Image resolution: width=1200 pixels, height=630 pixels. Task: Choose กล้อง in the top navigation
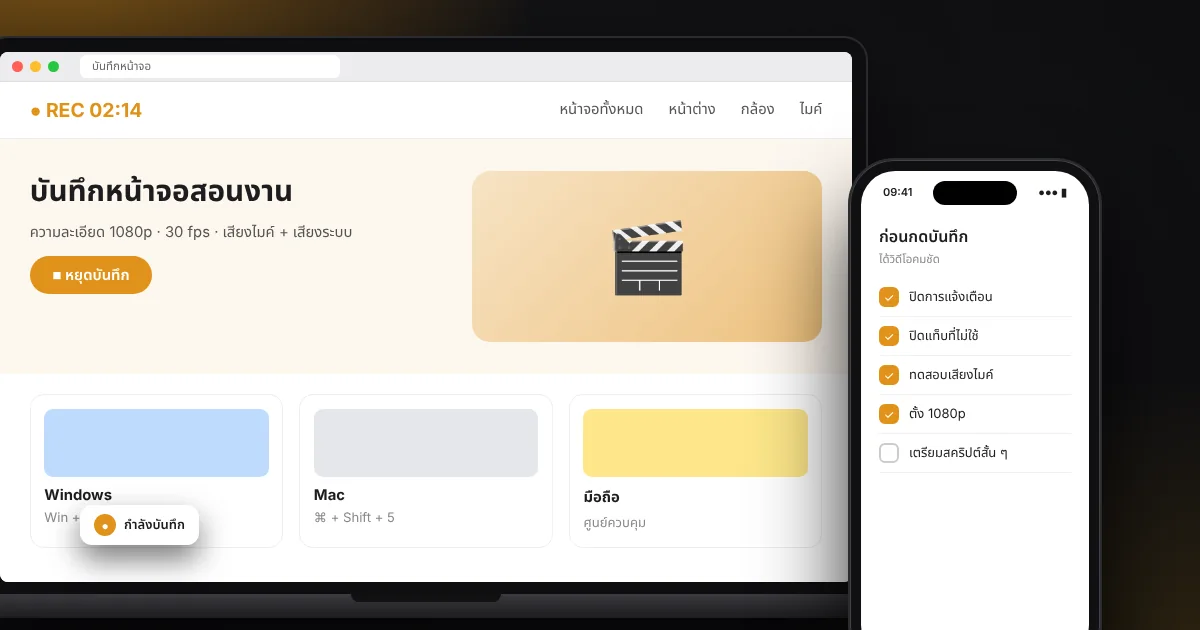[757, 110]
